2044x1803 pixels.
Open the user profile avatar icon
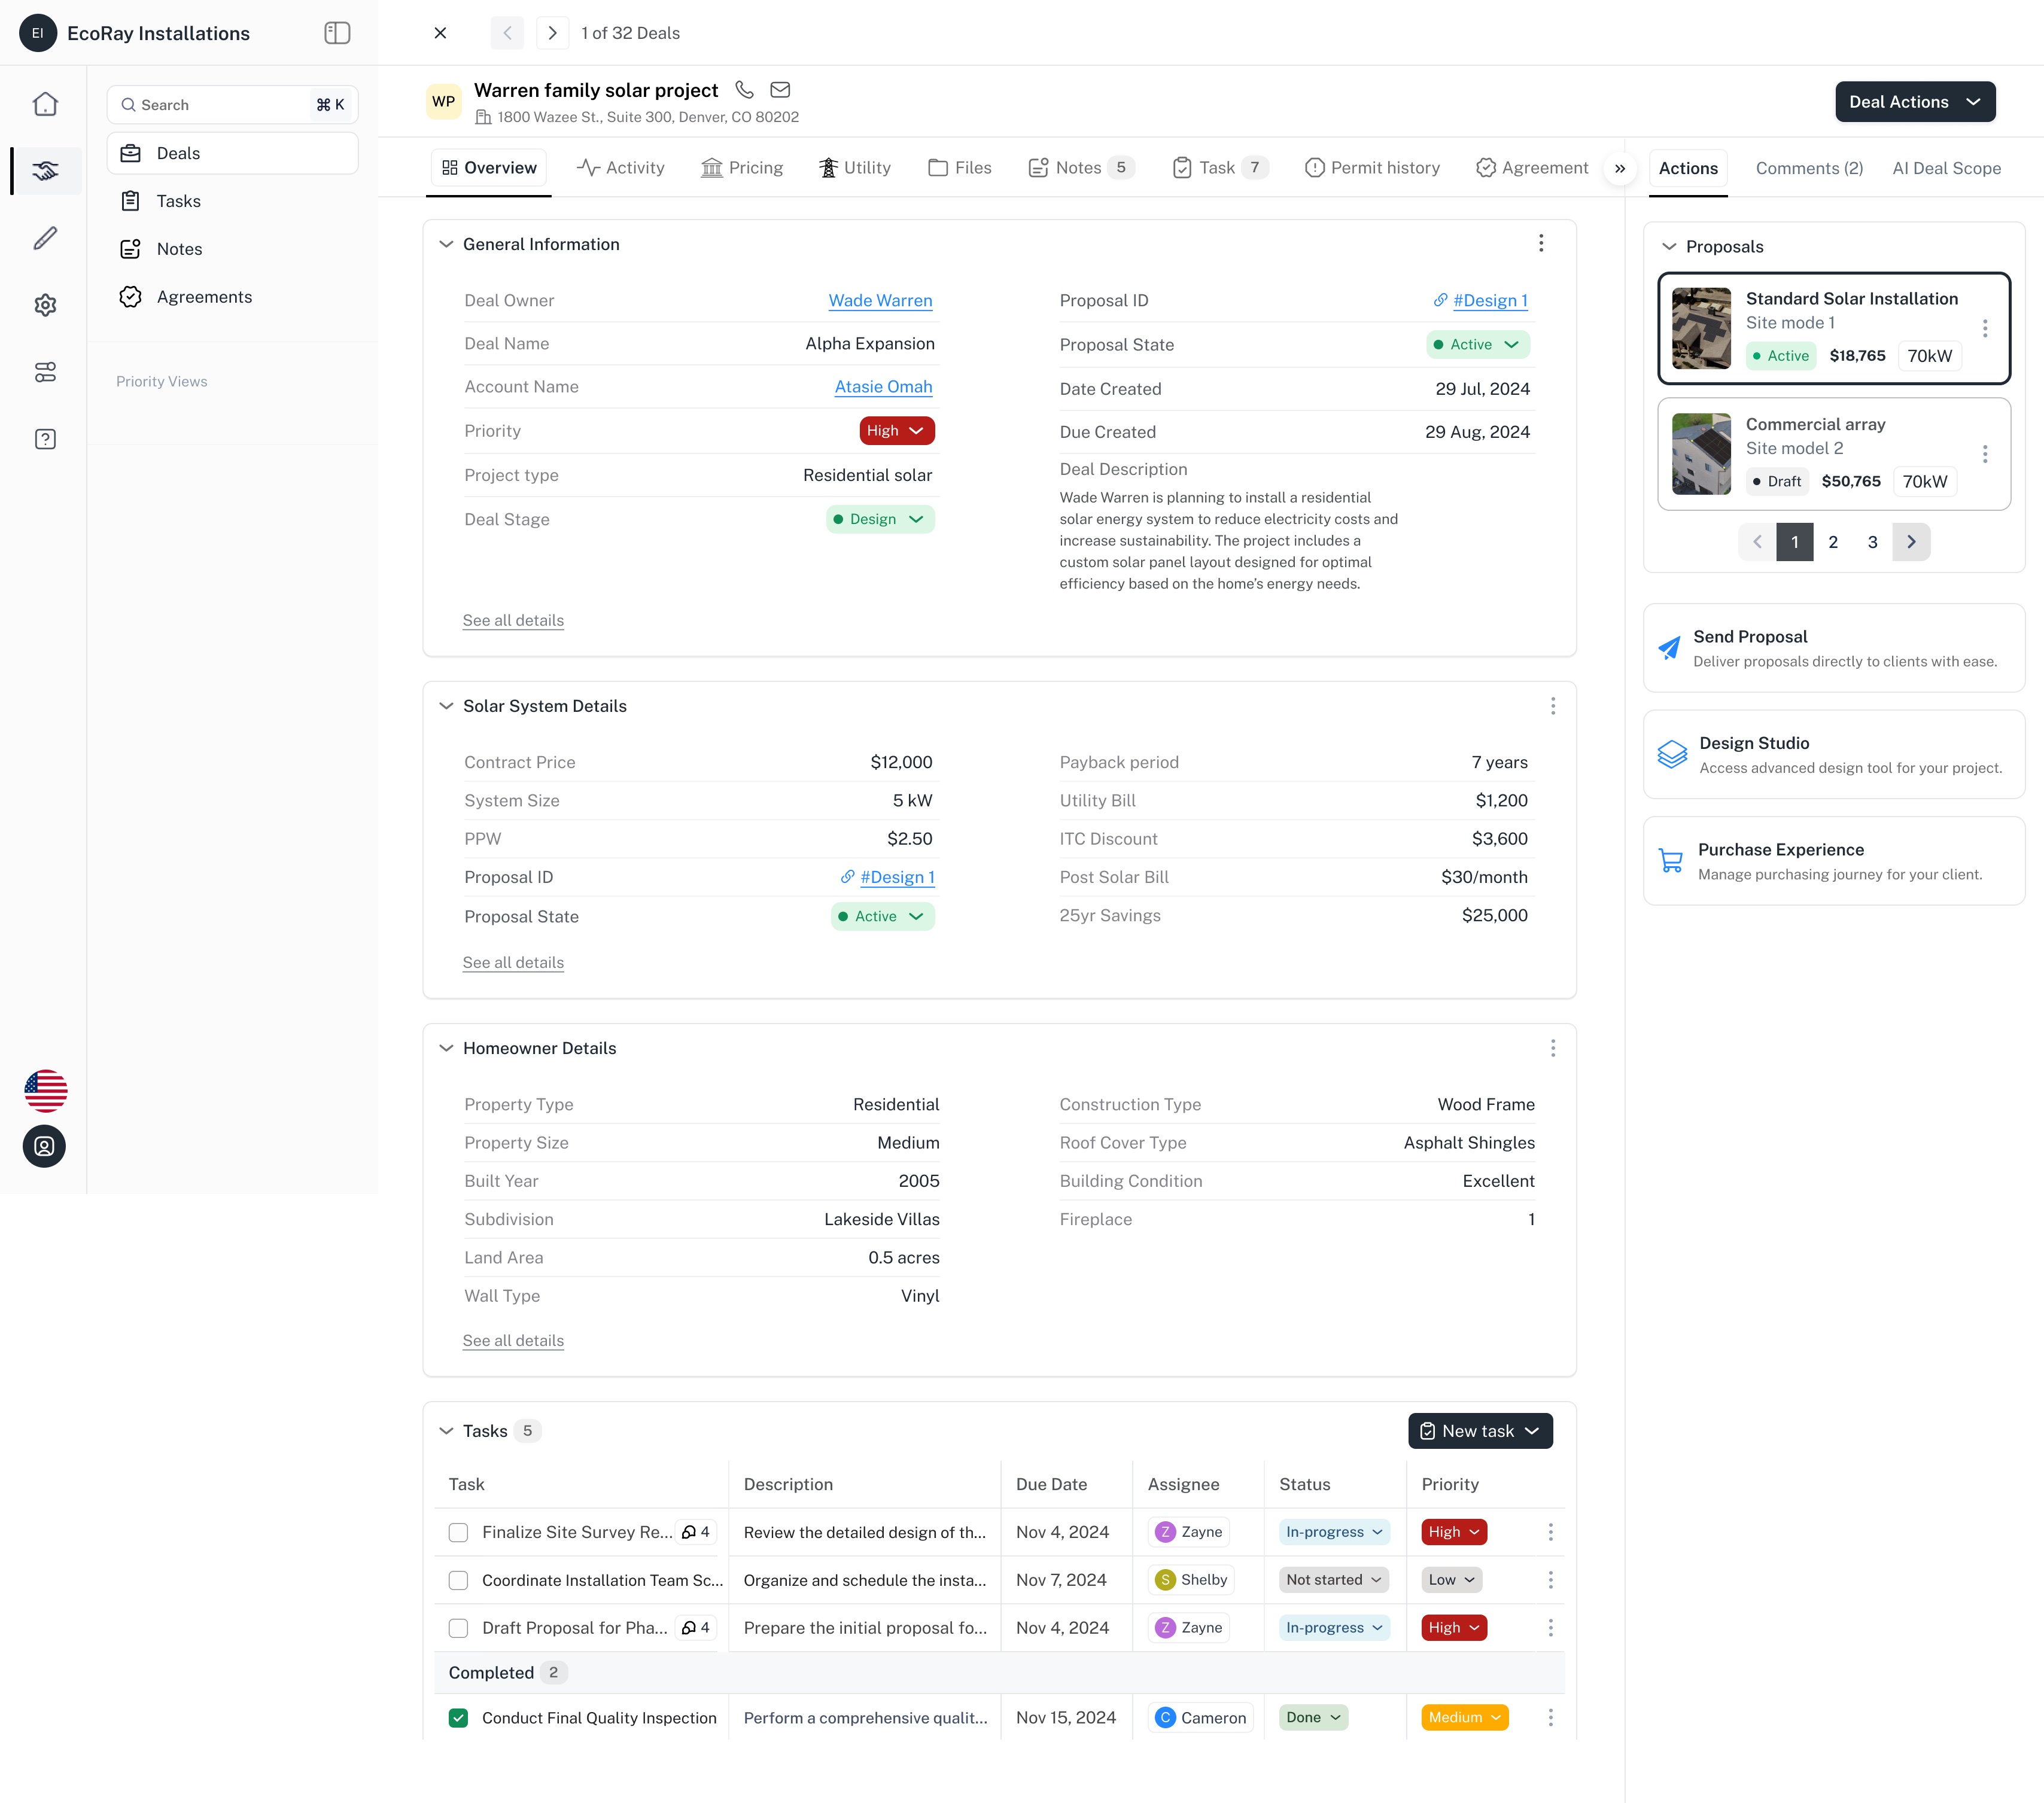click(45, 1146)
